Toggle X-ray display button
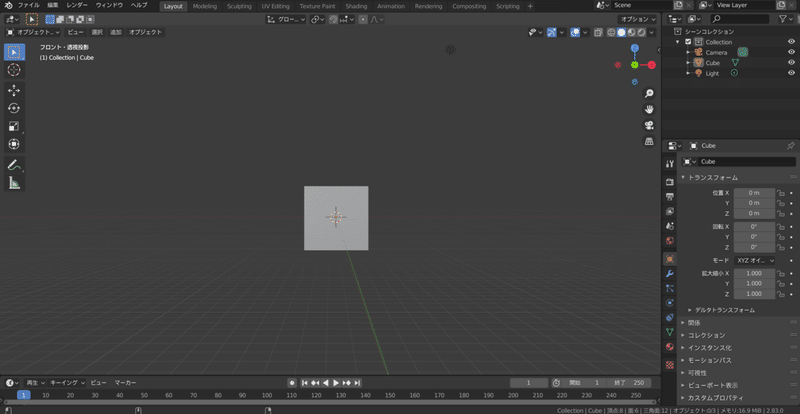The image size is (800, 414). 598,32
